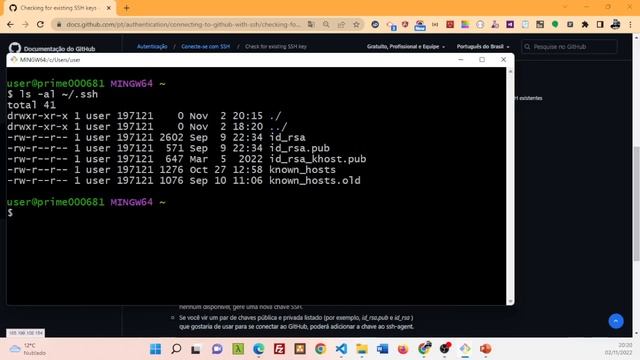Switch to Git Bash via its taskbar icon
This screenshot has height=360, width=640.
click(465, 349)
